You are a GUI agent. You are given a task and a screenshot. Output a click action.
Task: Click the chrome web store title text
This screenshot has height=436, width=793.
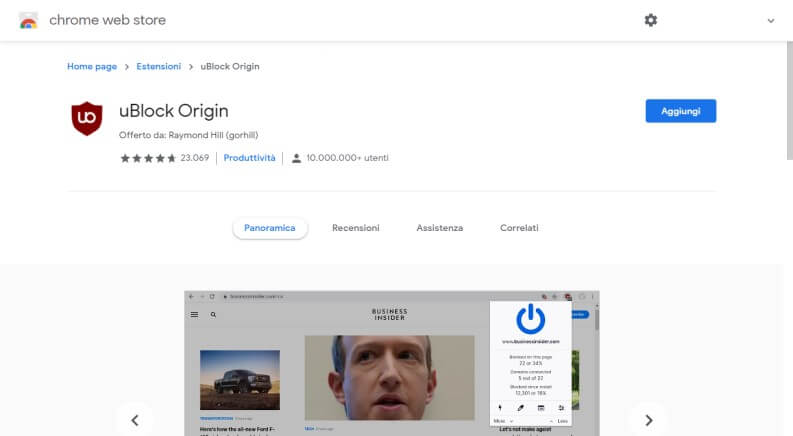[x=107, y=20]
